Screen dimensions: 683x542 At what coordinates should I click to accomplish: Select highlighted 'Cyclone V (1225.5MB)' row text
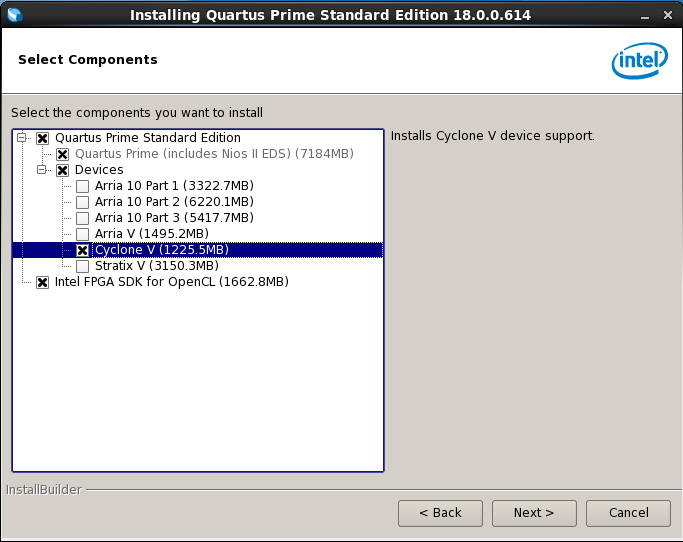162,250
